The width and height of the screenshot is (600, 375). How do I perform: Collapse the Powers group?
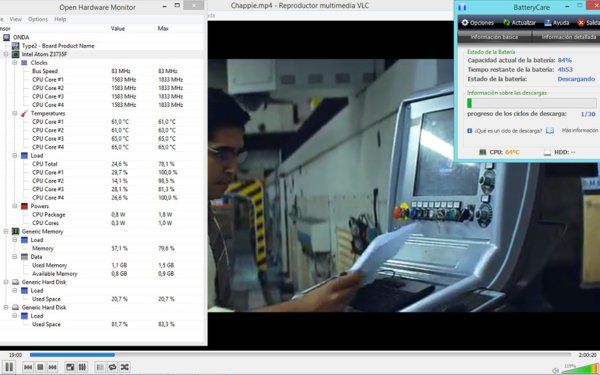(15, 206)
